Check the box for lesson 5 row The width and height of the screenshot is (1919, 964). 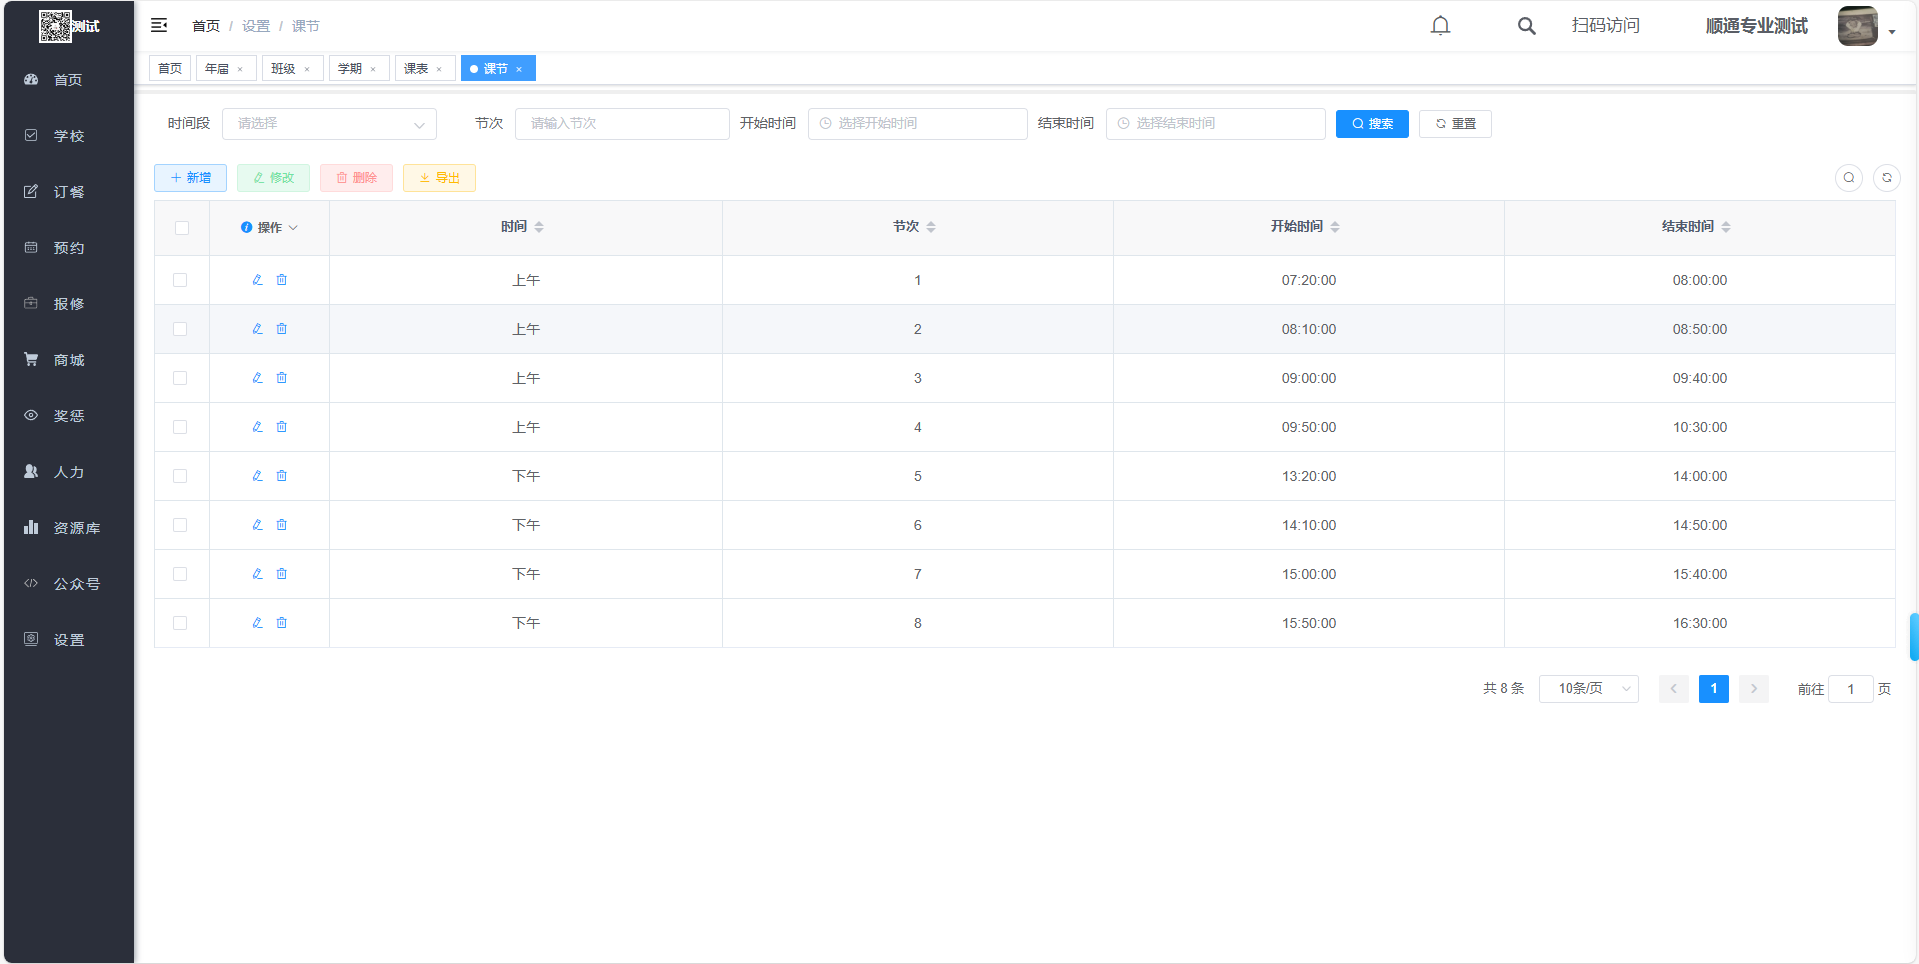click(x=180, y=476)
